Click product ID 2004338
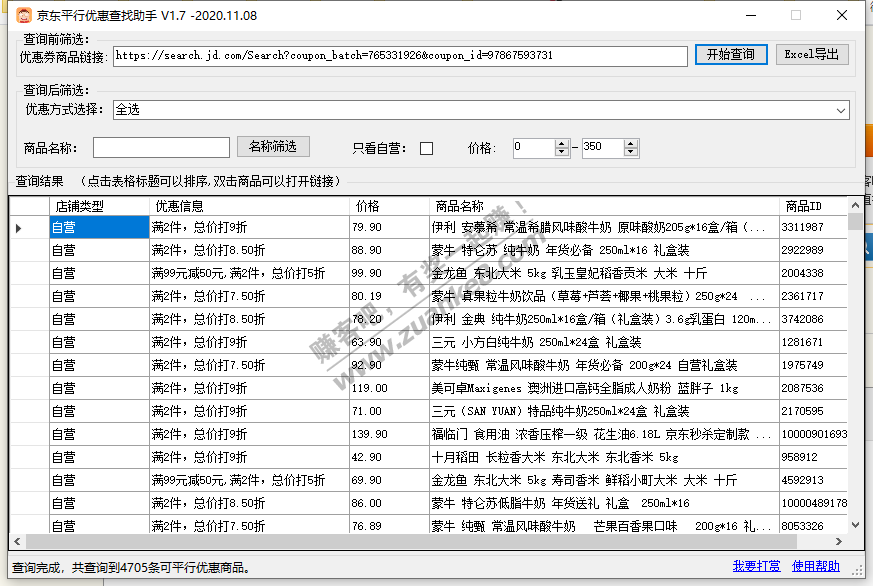The image size is (873, 586). pos(813,273)
